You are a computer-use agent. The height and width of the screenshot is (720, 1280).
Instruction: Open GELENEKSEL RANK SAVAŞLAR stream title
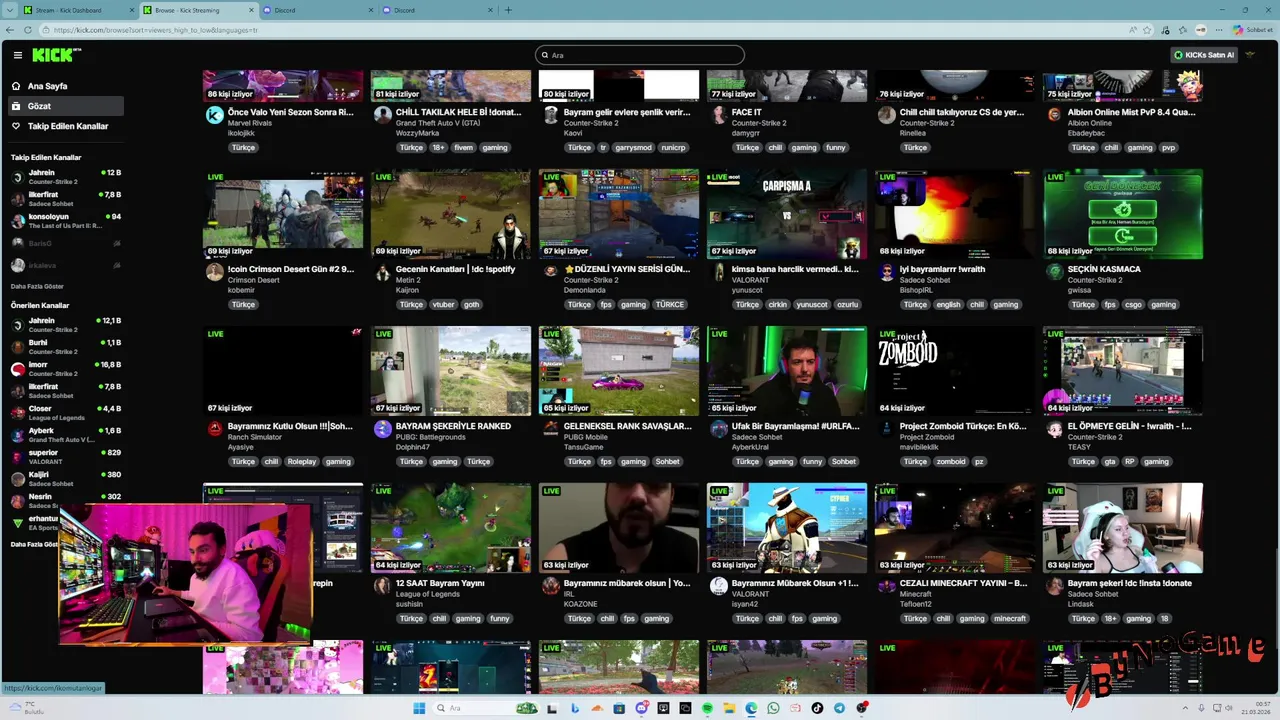627,426
